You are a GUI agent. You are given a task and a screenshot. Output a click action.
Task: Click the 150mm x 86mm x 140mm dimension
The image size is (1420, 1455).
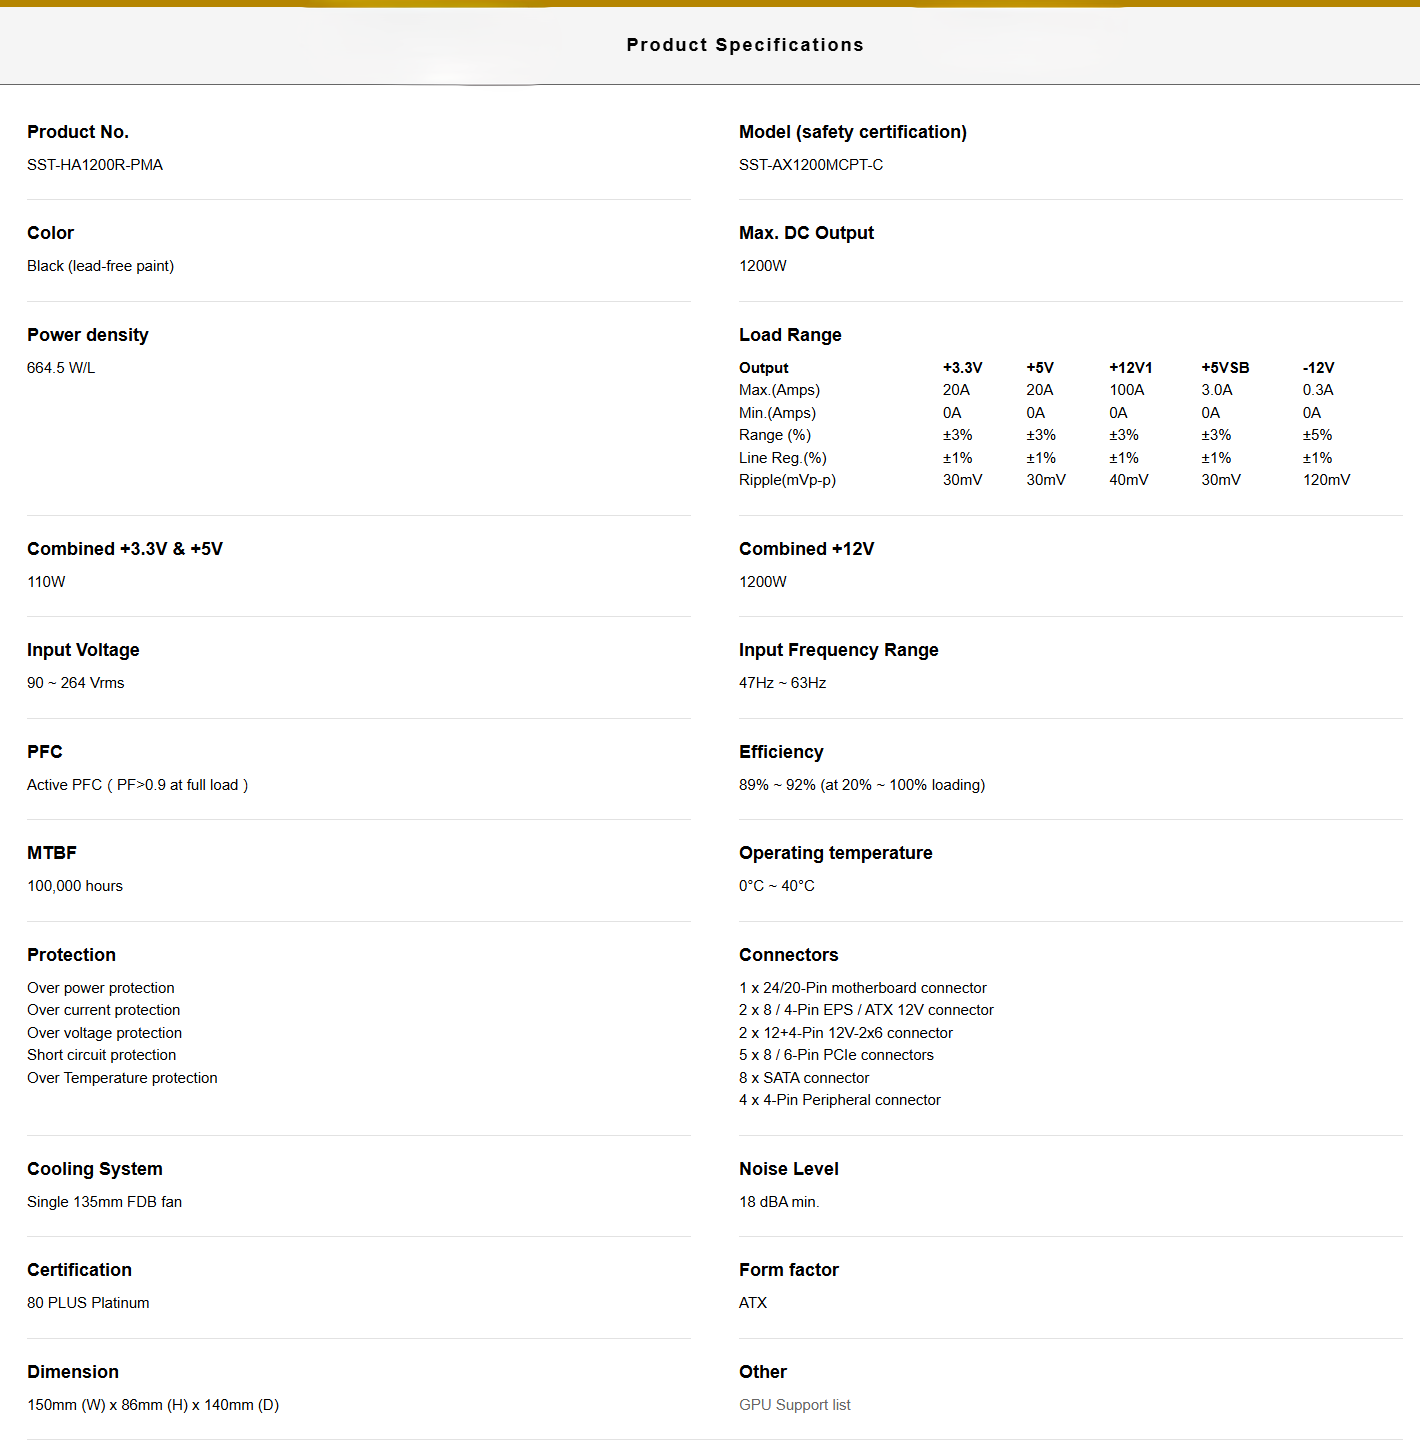[153, 1405]
